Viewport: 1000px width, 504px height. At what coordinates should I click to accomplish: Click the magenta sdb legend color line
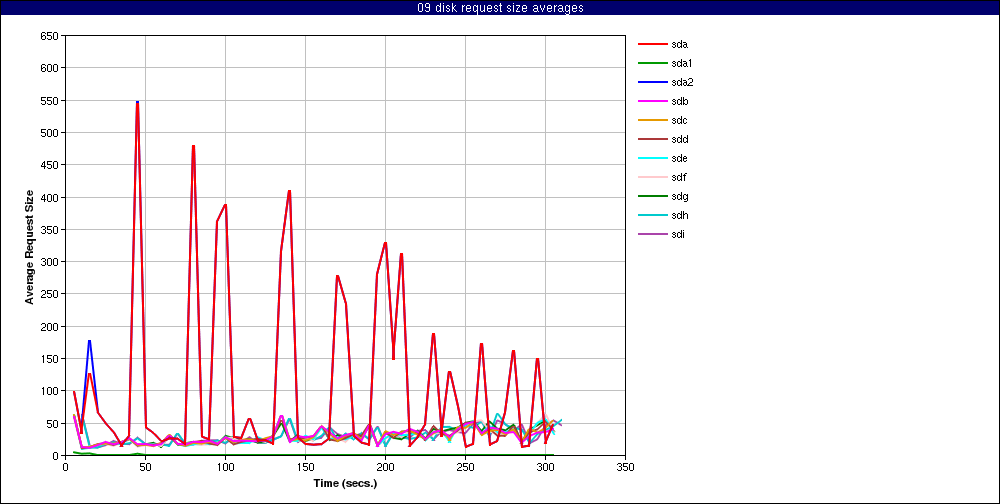pos(652,101)
